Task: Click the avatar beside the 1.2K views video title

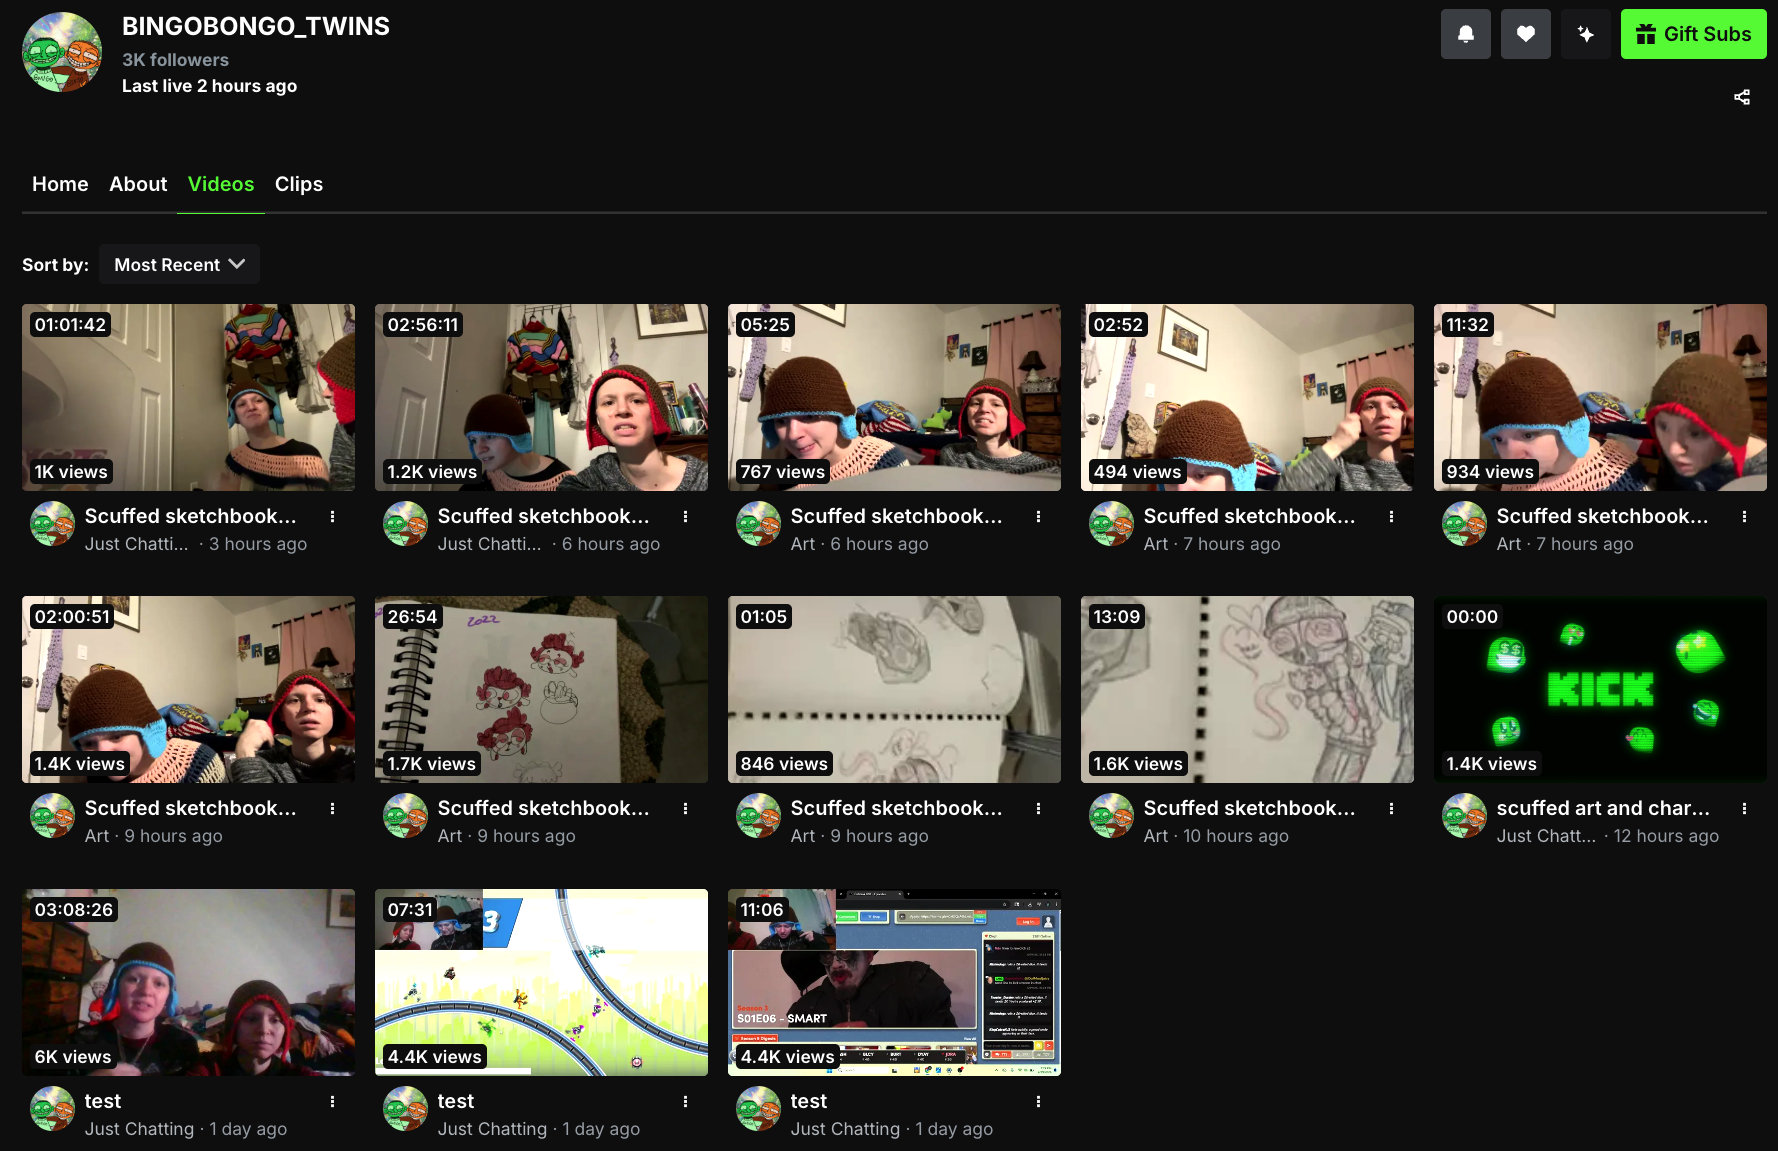Action: pos(406,524)
